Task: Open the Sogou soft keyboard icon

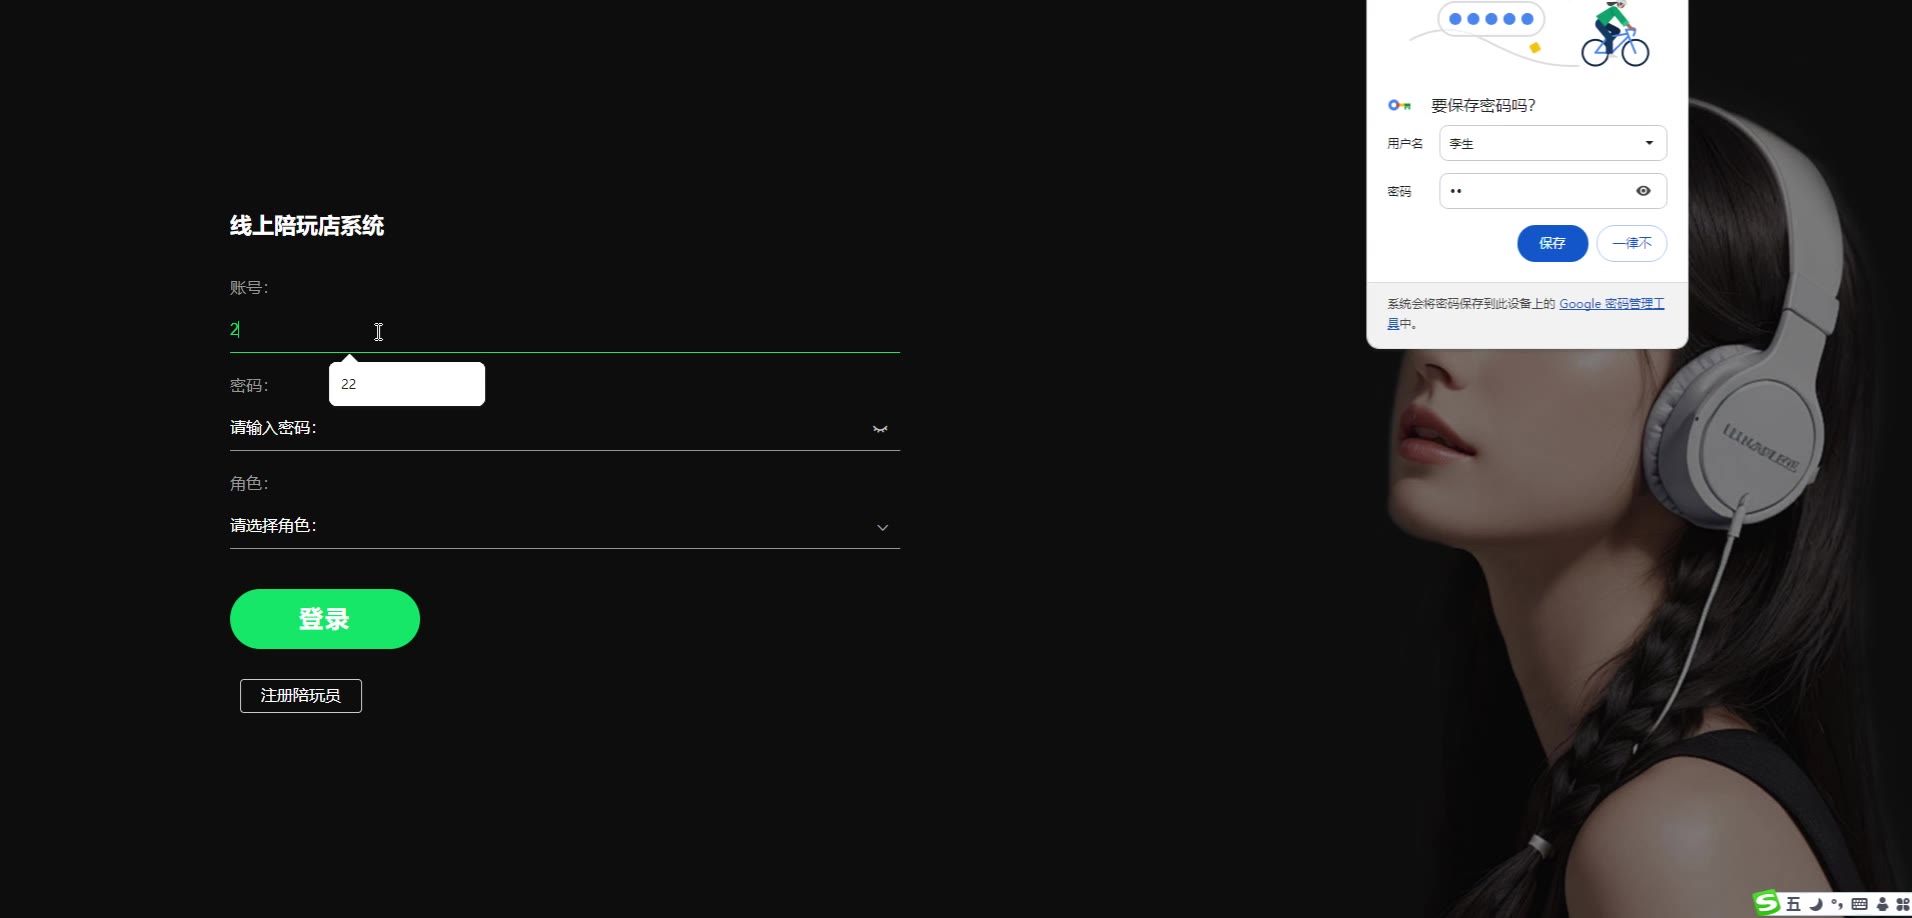Action: pos(1859,904)
